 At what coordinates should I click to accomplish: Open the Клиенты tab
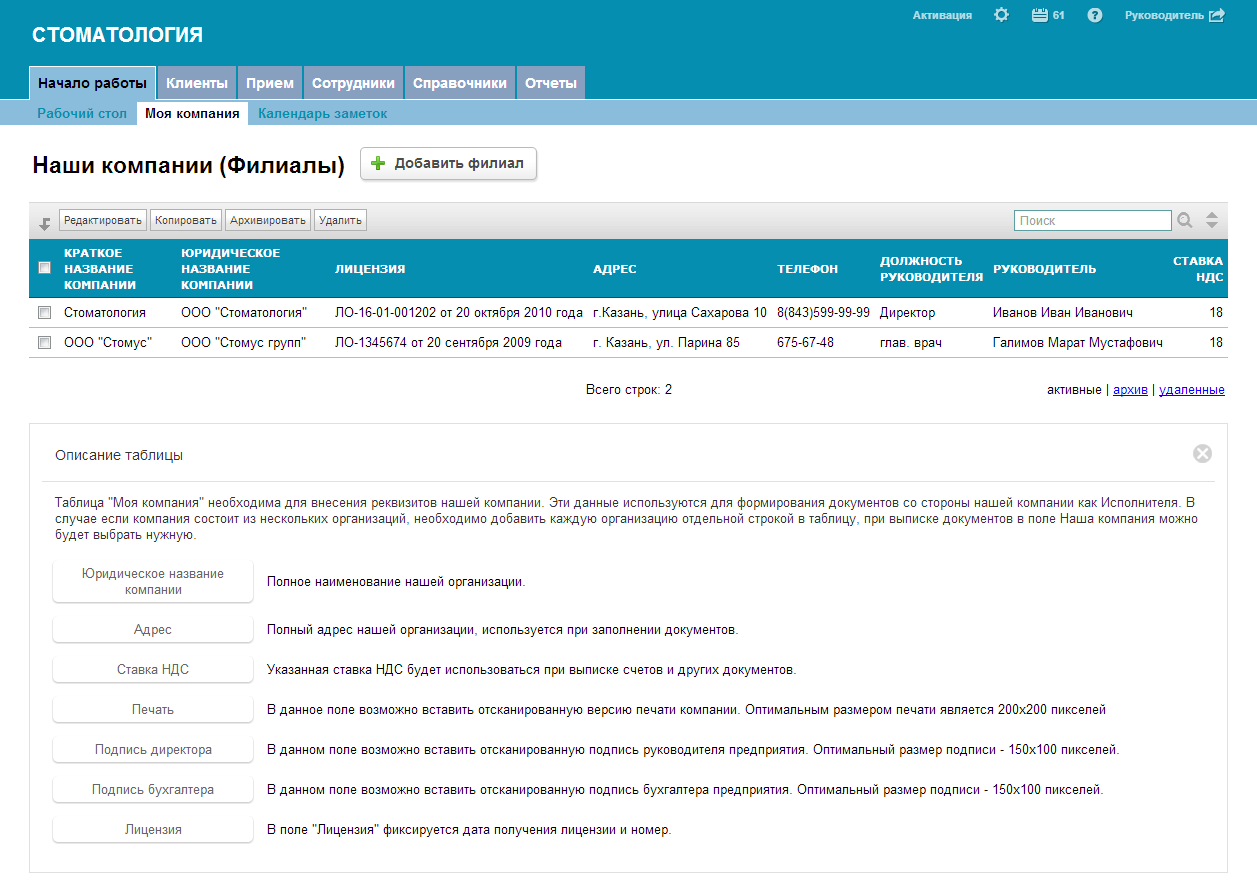[197, 83]
